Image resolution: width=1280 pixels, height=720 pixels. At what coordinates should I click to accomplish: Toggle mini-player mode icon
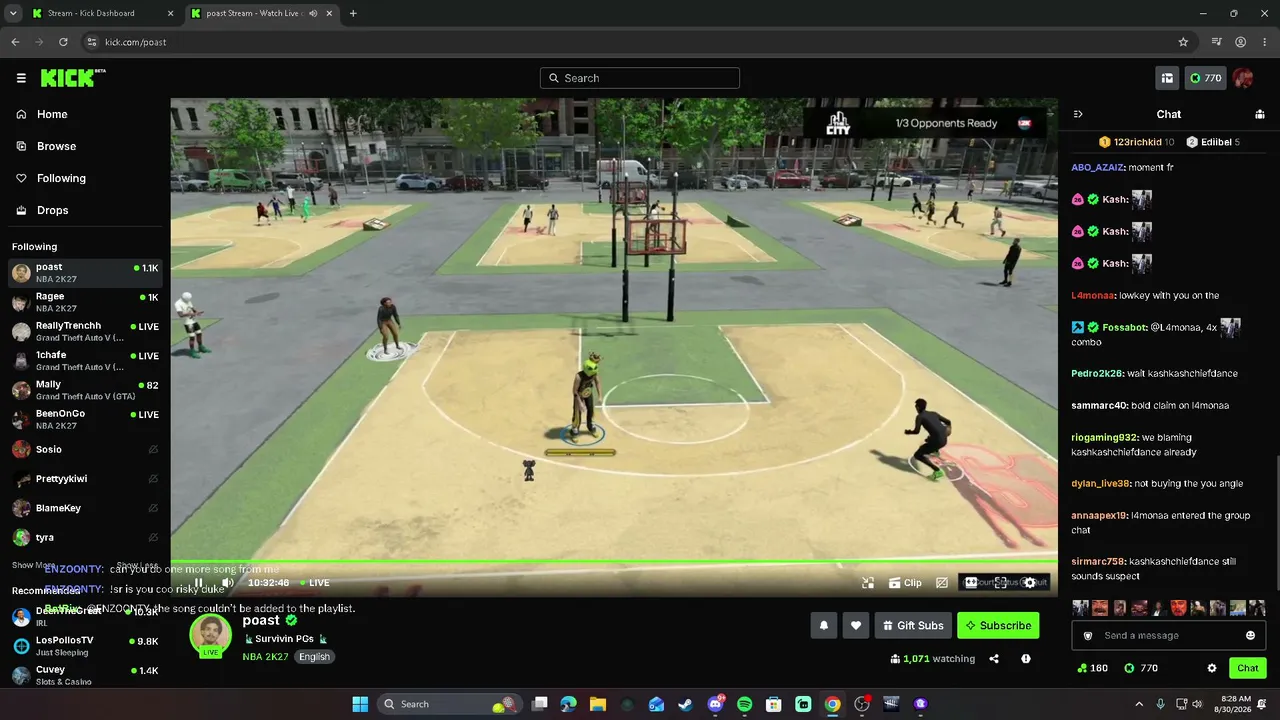click(x=868, y=583)
